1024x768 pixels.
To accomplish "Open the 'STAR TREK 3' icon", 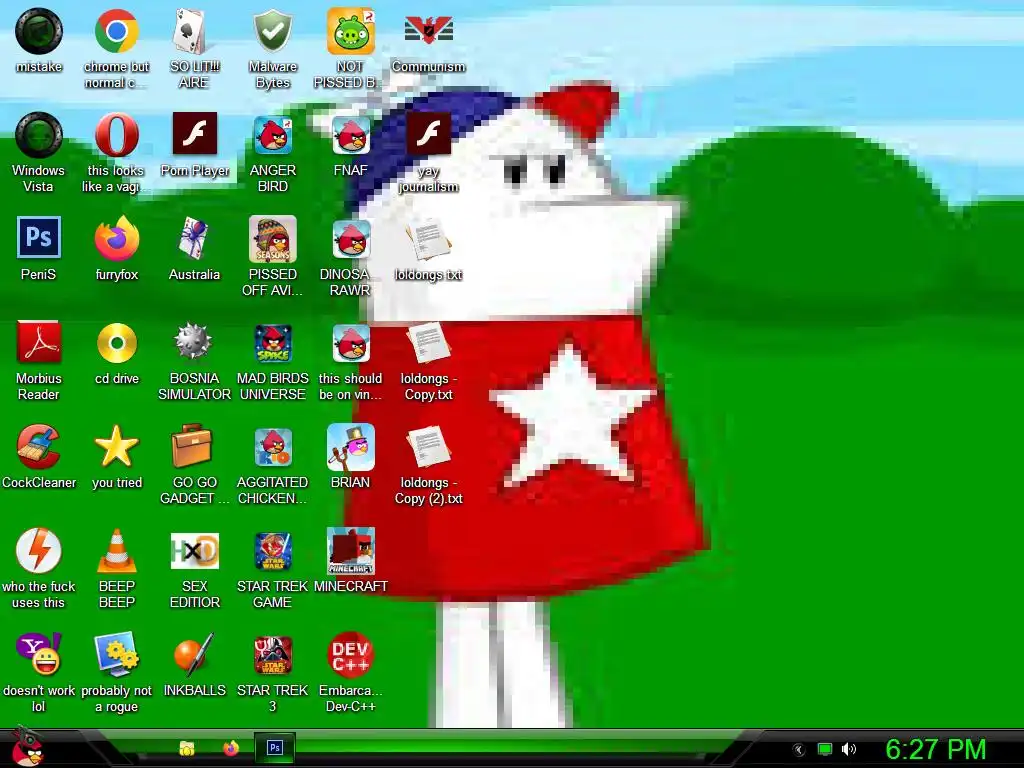I will [x=272, y=655].
